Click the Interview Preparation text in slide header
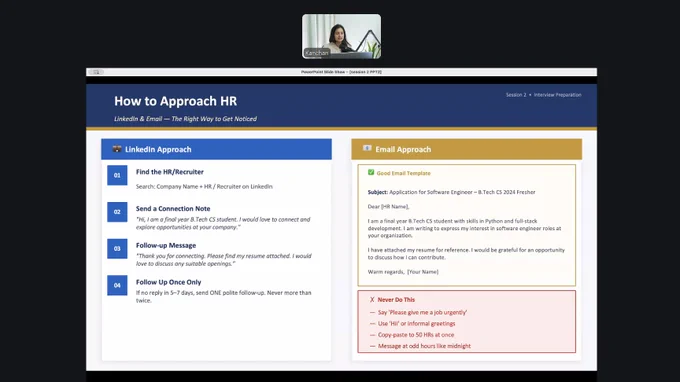 [x=558, y=95]
